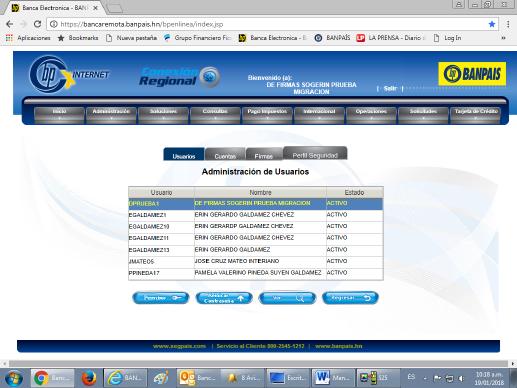
Task: Click the BANPAIS logo banner
Action: coord(472,74)
